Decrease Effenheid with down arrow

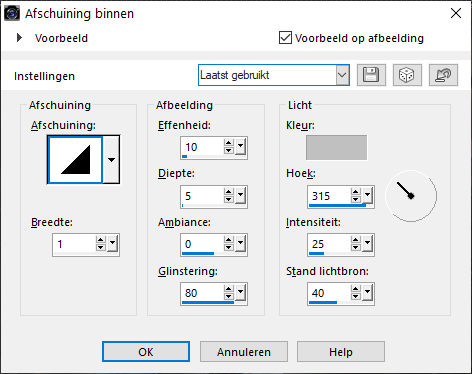[x=228, y=151]
